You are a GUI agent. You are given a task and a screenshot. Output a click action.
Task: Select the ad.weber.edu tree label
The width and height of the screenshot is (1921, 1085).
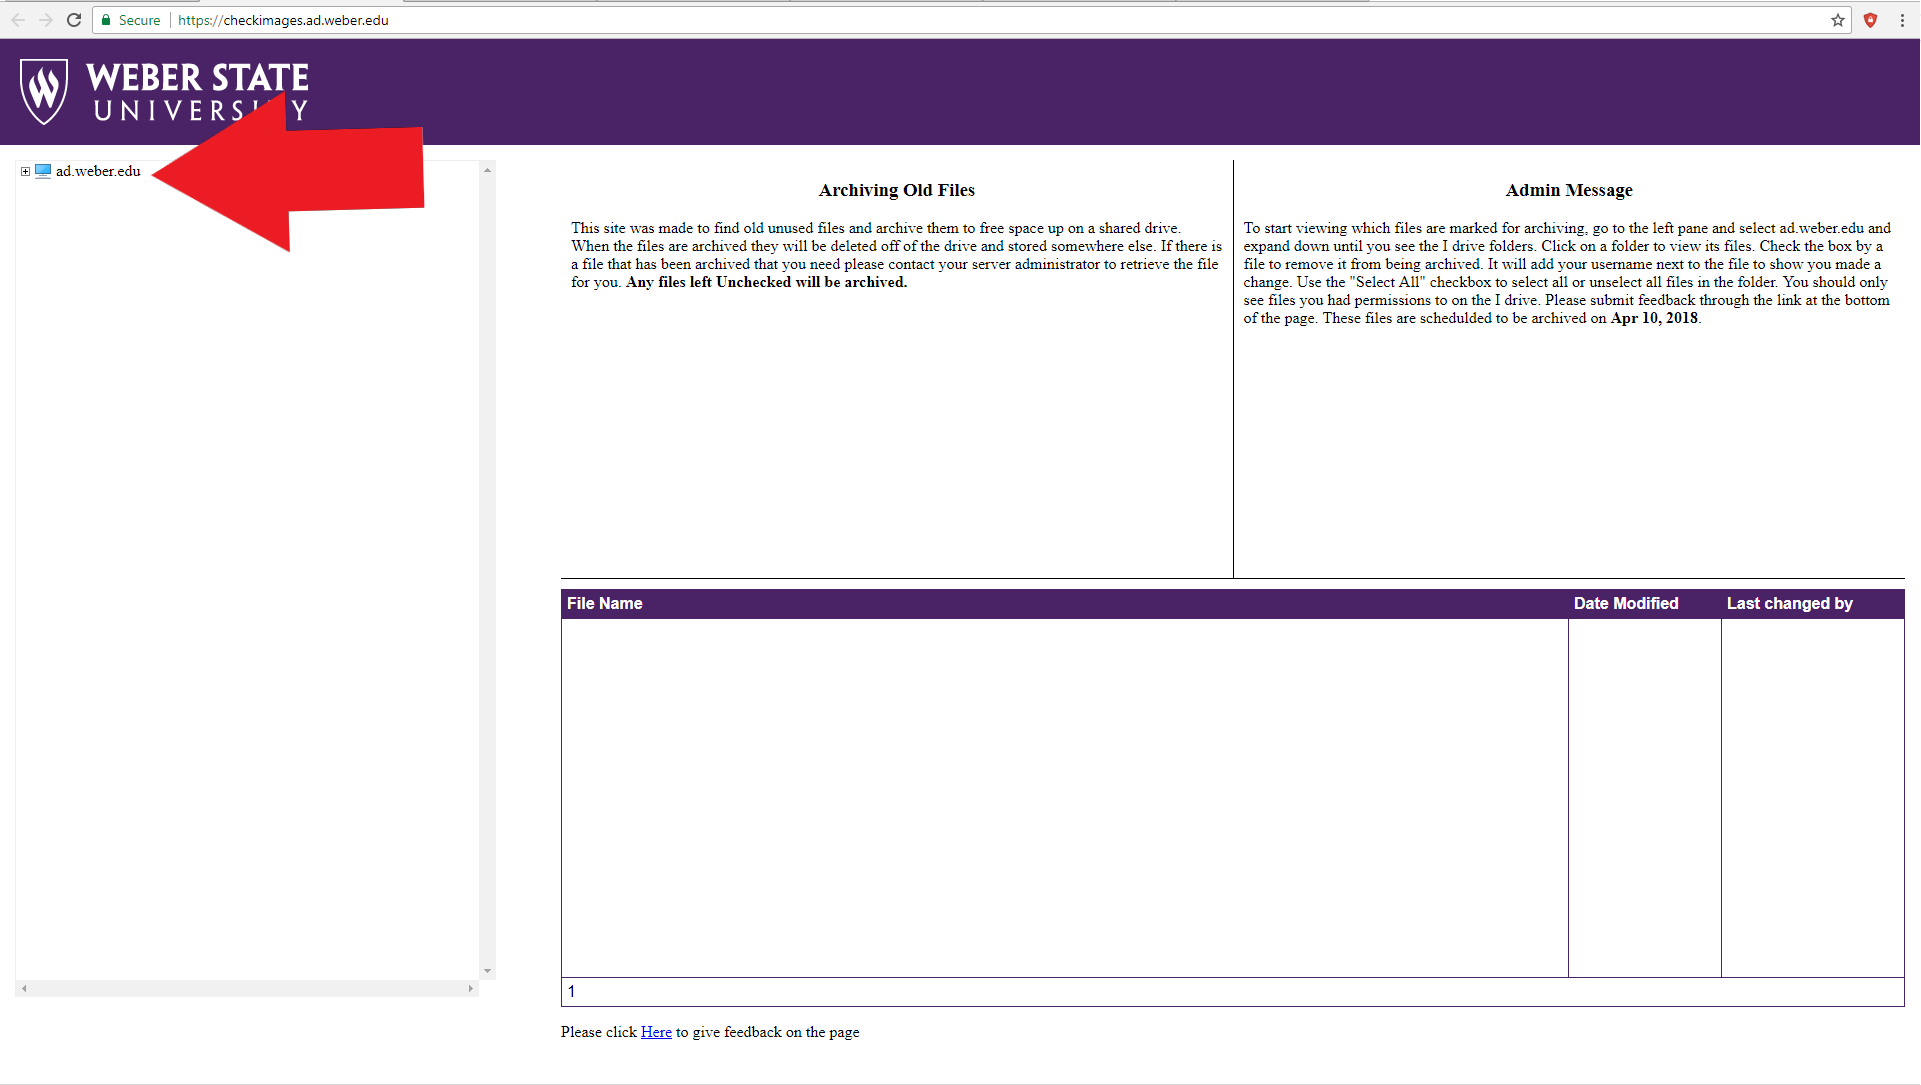pyautogui.click(x=98, y=171)
